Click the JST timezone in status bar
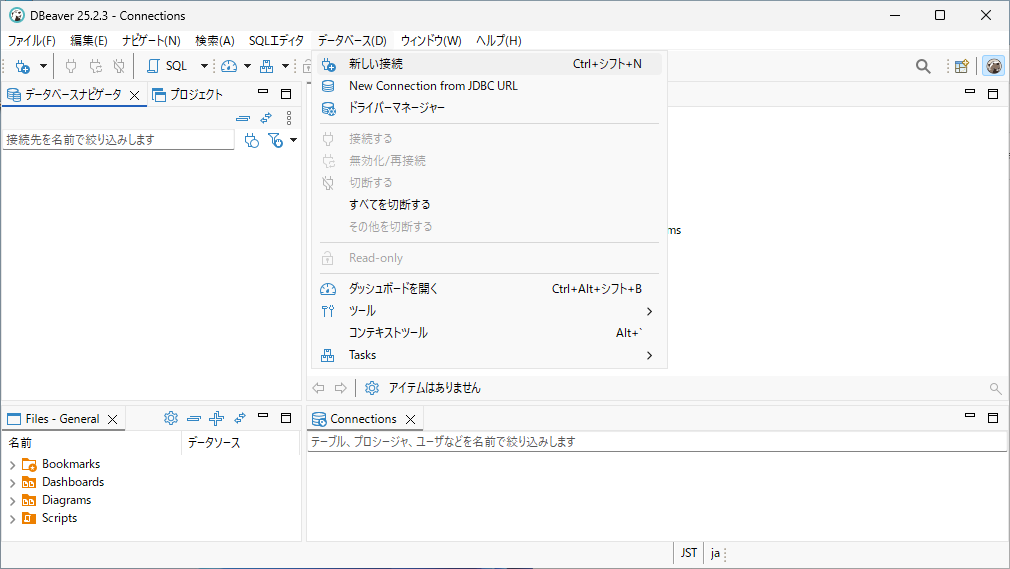The width and height of the screenshot is (1010, 569). [x=689, y=553]
